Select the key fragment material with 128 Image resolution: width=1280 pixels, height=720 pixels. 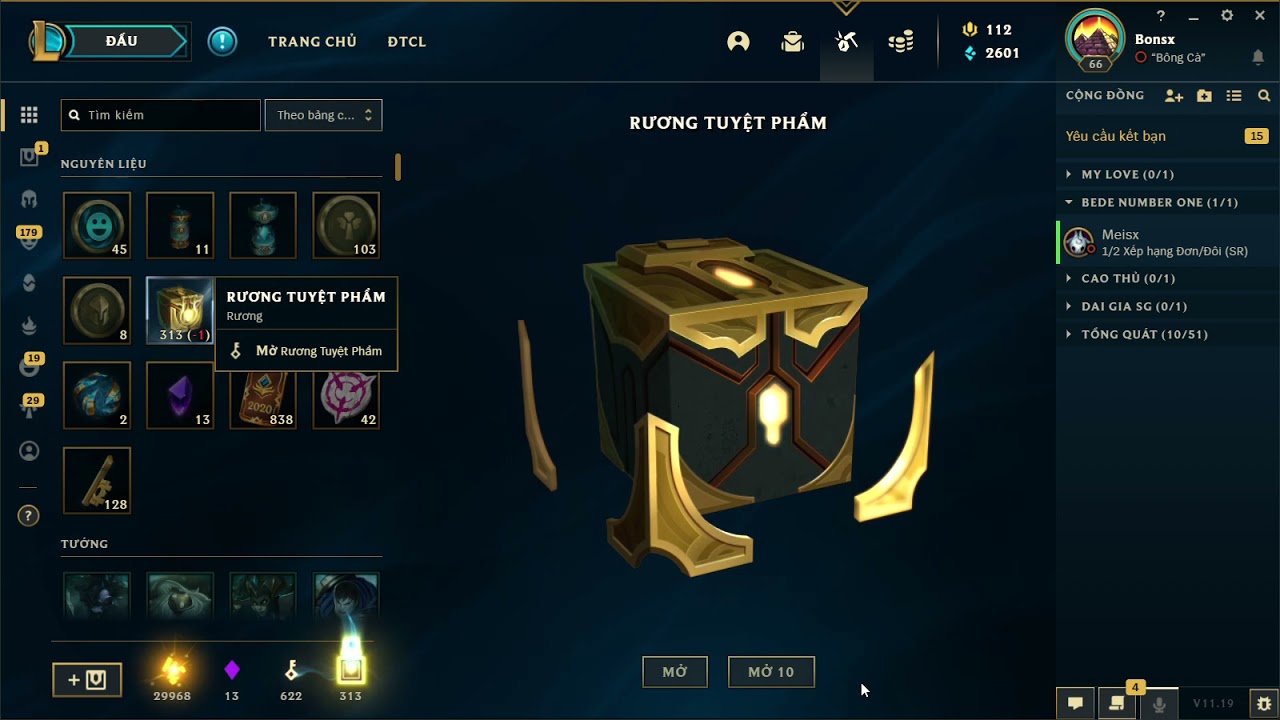[x=97, y=480]
